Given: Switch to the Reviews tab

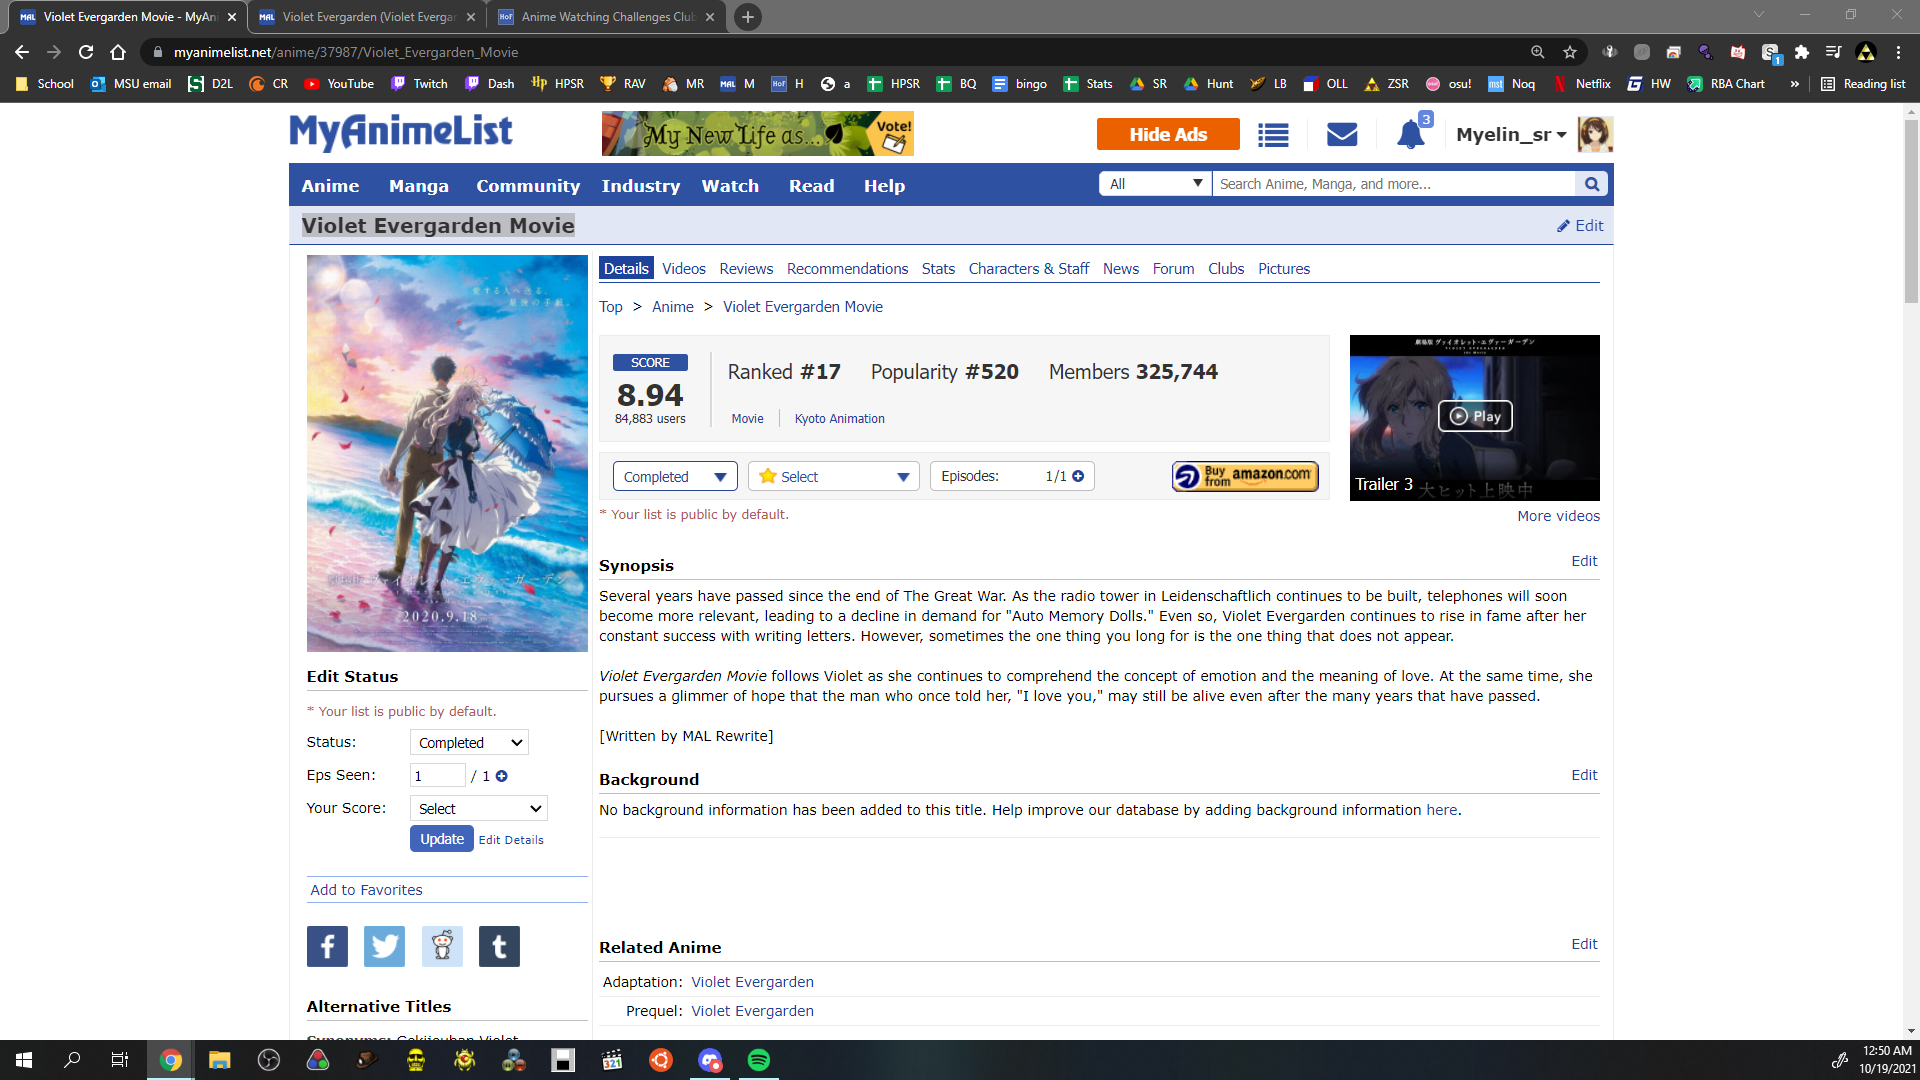Looking at the screenshot, I should point(745,269).
